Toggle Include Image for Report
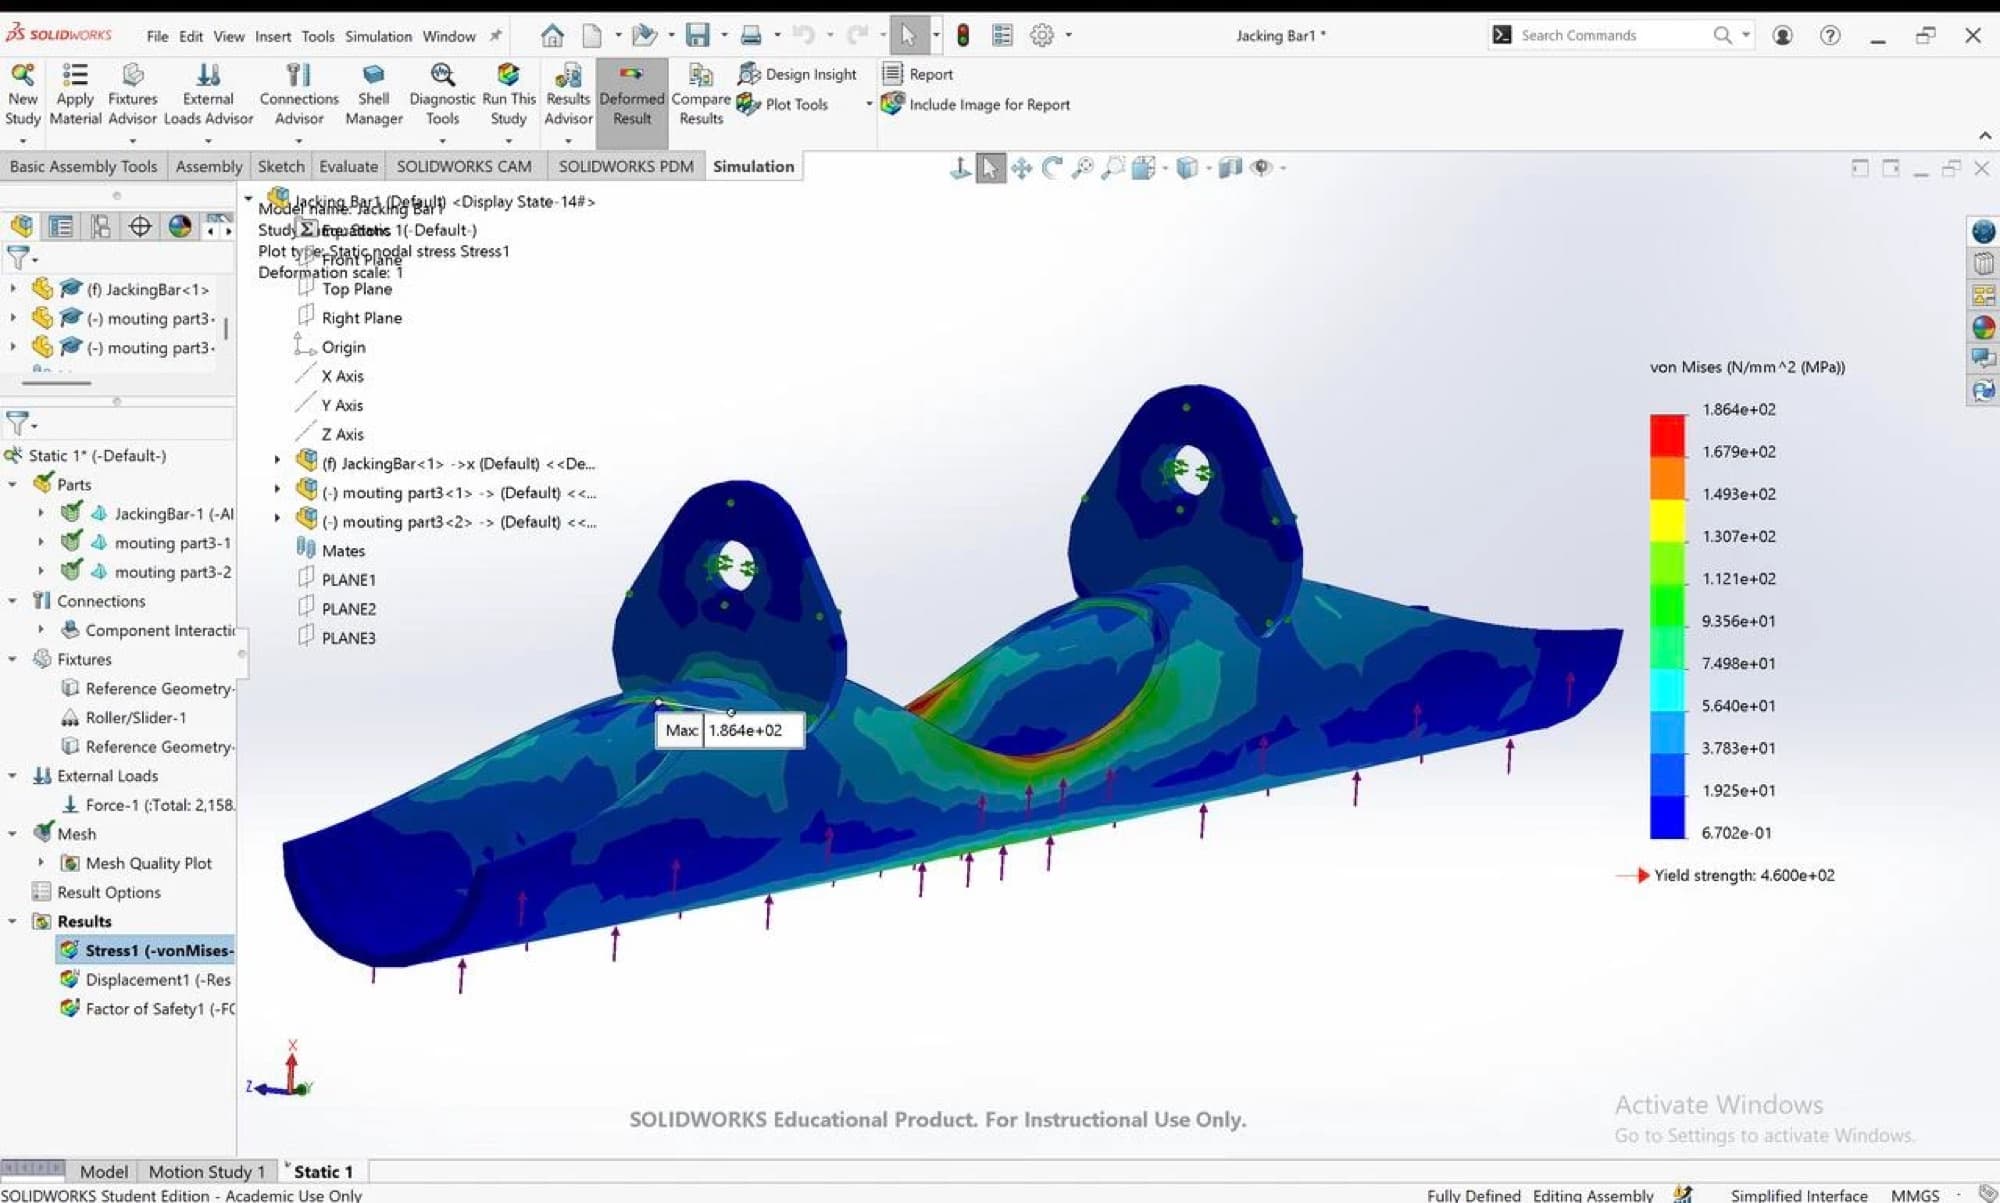Image resolution: width=2000 pixels, height=1203 pixels. (975, 104)
